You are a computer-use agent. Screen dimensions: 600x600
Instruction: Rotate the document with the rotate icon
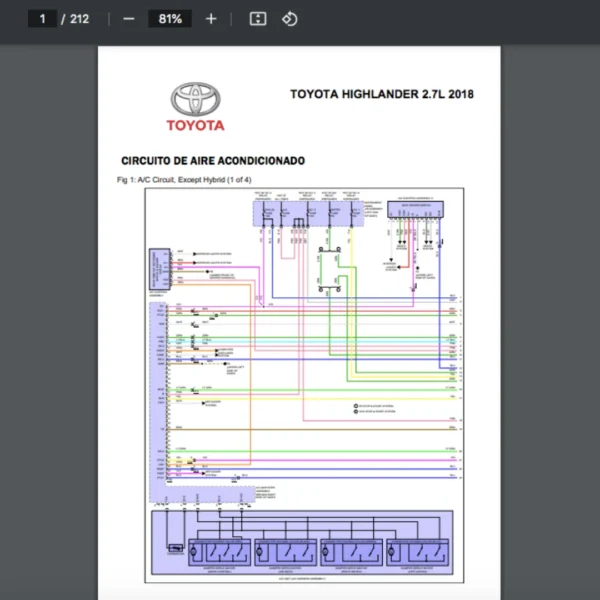point(290,19)
